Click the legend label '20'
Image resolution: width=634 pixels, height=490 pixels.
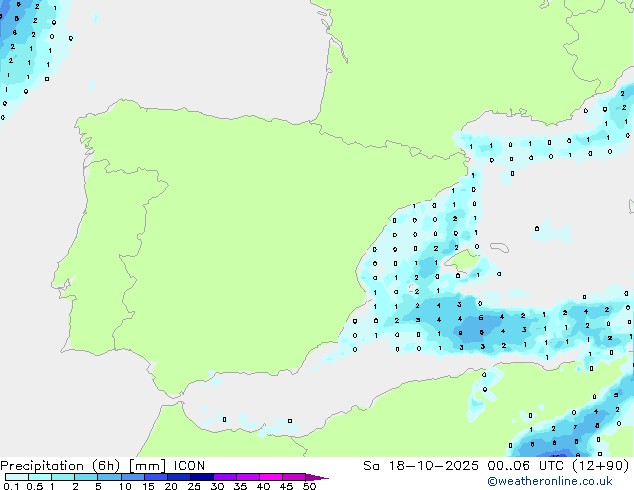pos(171,486)
